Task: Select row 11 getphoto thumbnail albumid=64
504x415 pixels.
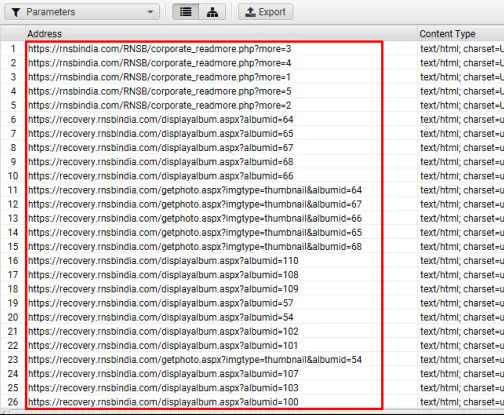Action: [x=195, y=190]
